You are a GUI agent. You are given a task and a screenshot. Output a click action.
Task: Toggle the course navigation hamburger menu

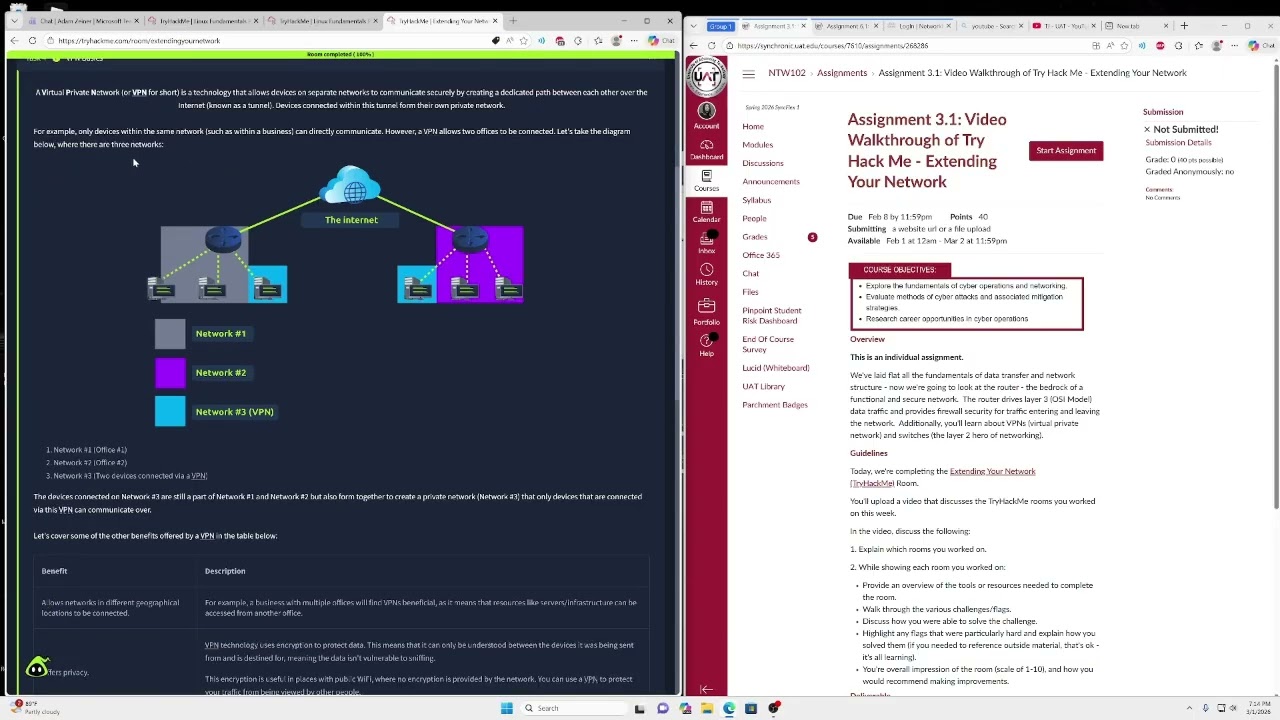(x=748, y=73)
